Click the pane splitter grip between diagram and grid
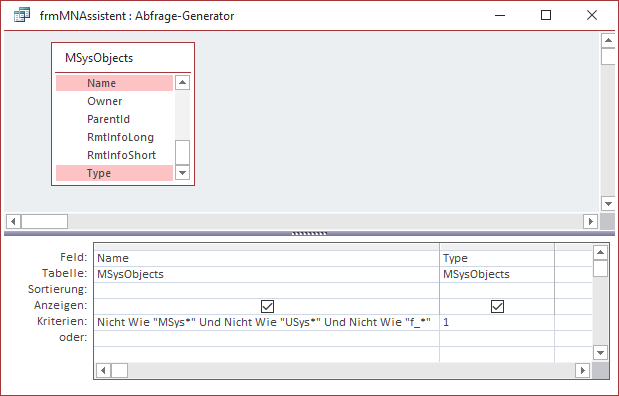 click(309, 233)
